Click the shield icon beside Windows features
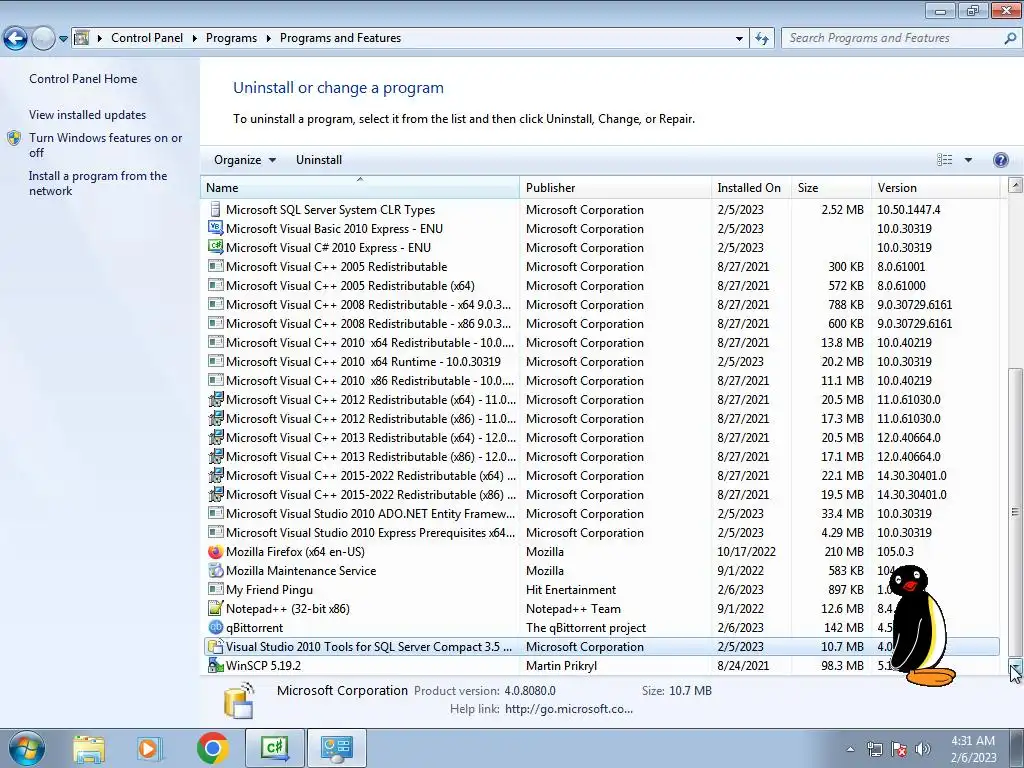 tap(14, 138)
